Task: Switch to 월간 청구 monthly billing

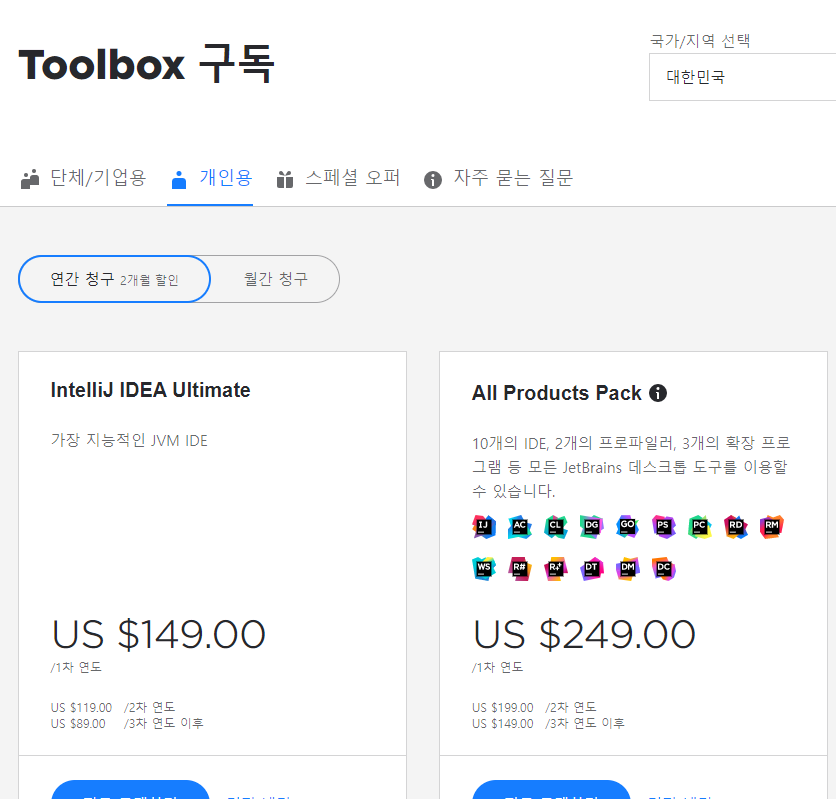Action: coord(276,279)
